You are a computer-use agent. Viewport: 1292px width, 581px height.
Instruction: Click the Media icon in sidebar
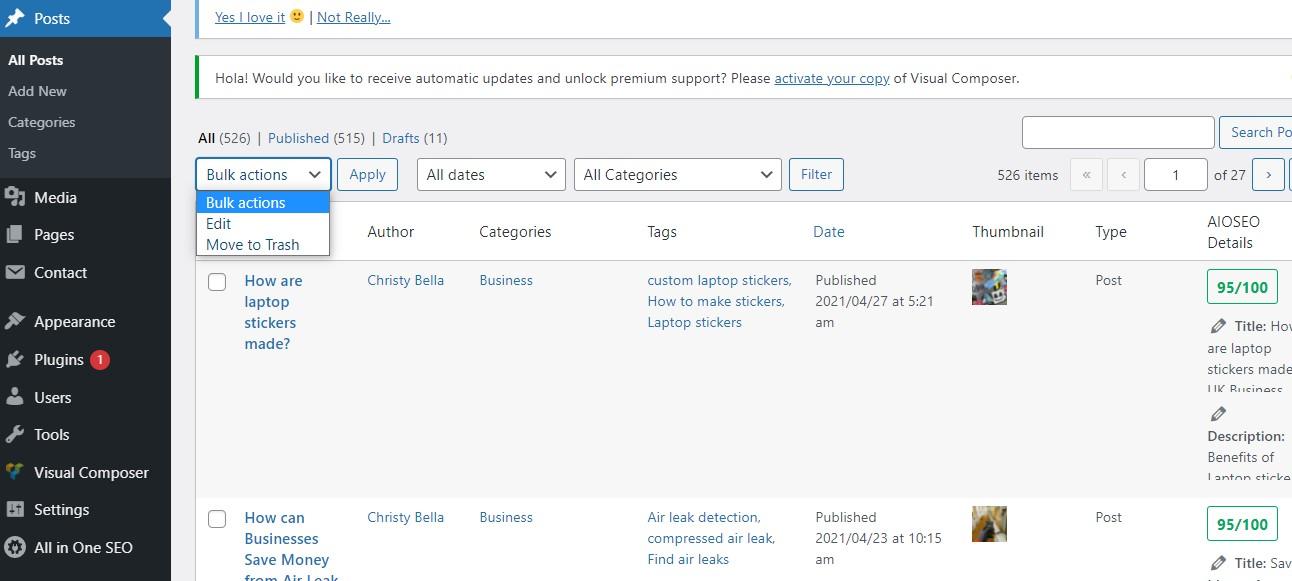[x=15, y=198]
